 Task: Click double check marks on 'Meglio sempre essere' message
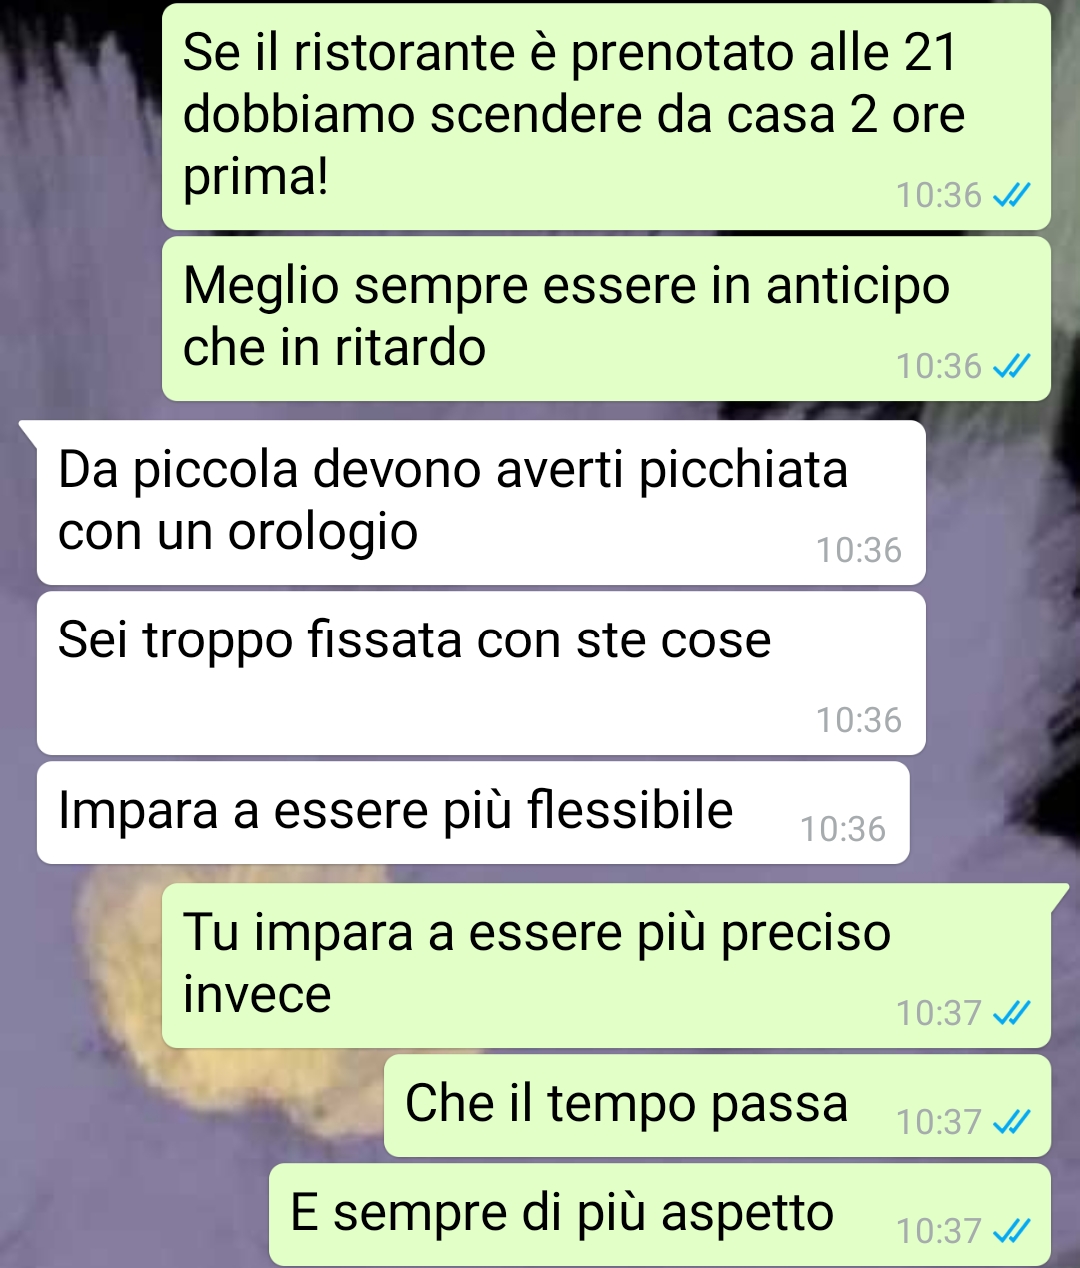pyautogui.click(x=1011, y=367)
